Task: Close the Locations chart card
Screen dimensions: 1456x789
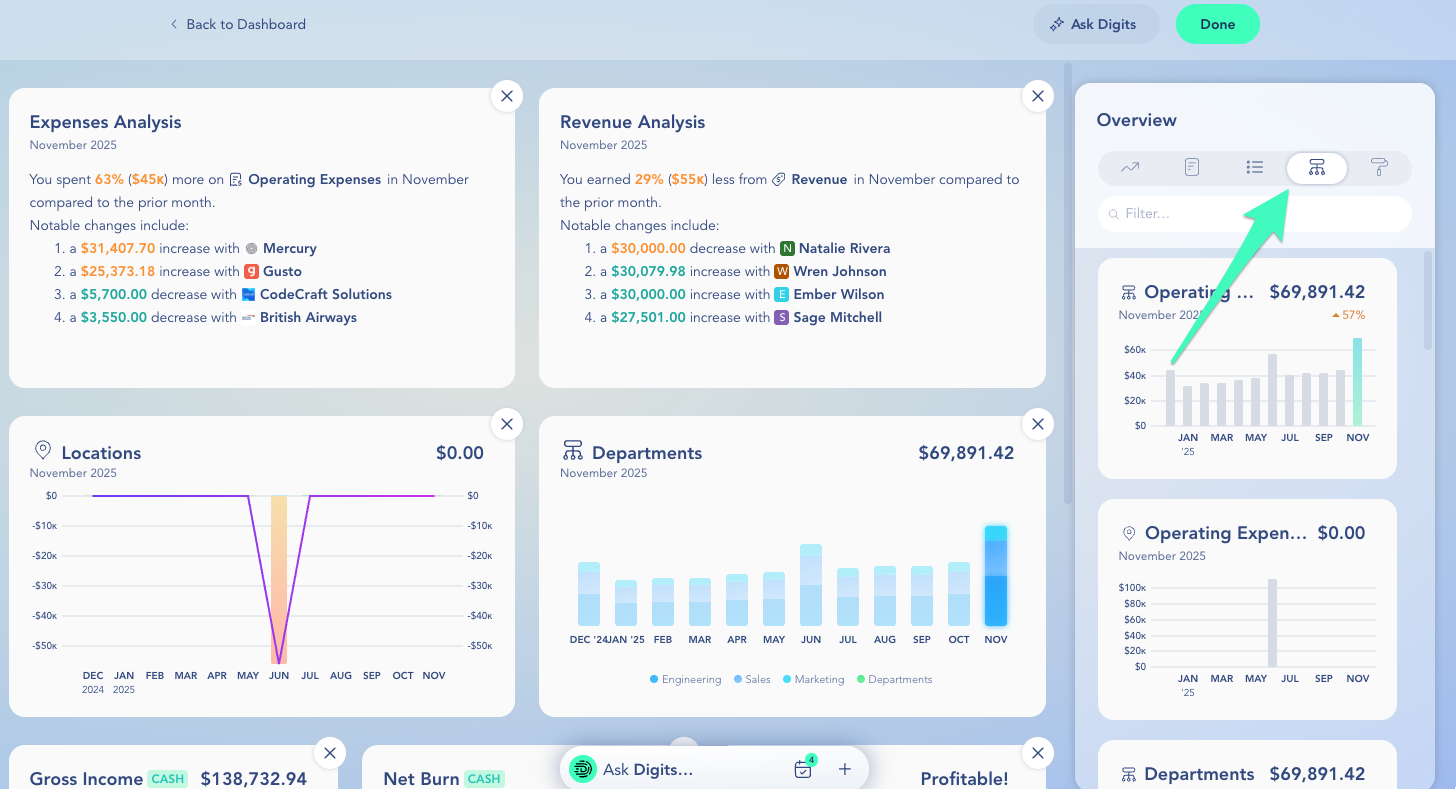Action: coord(507,424)
